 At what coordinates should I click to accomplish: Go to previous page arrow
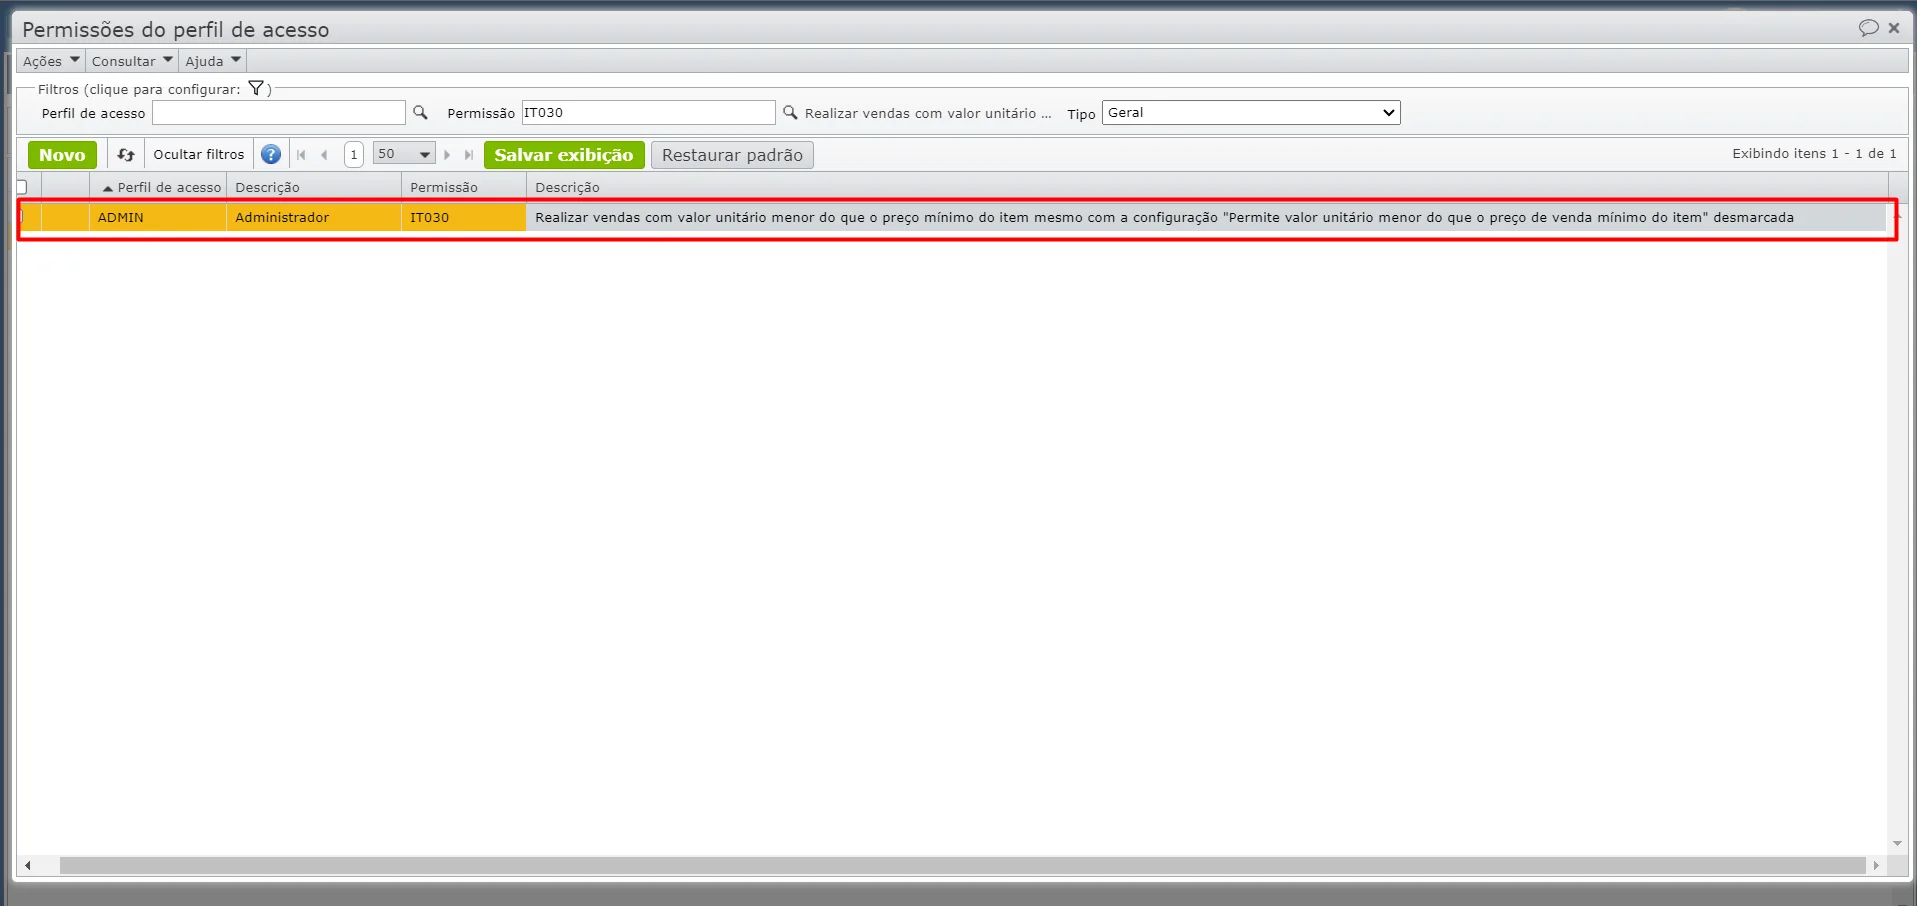click(324, 155)
